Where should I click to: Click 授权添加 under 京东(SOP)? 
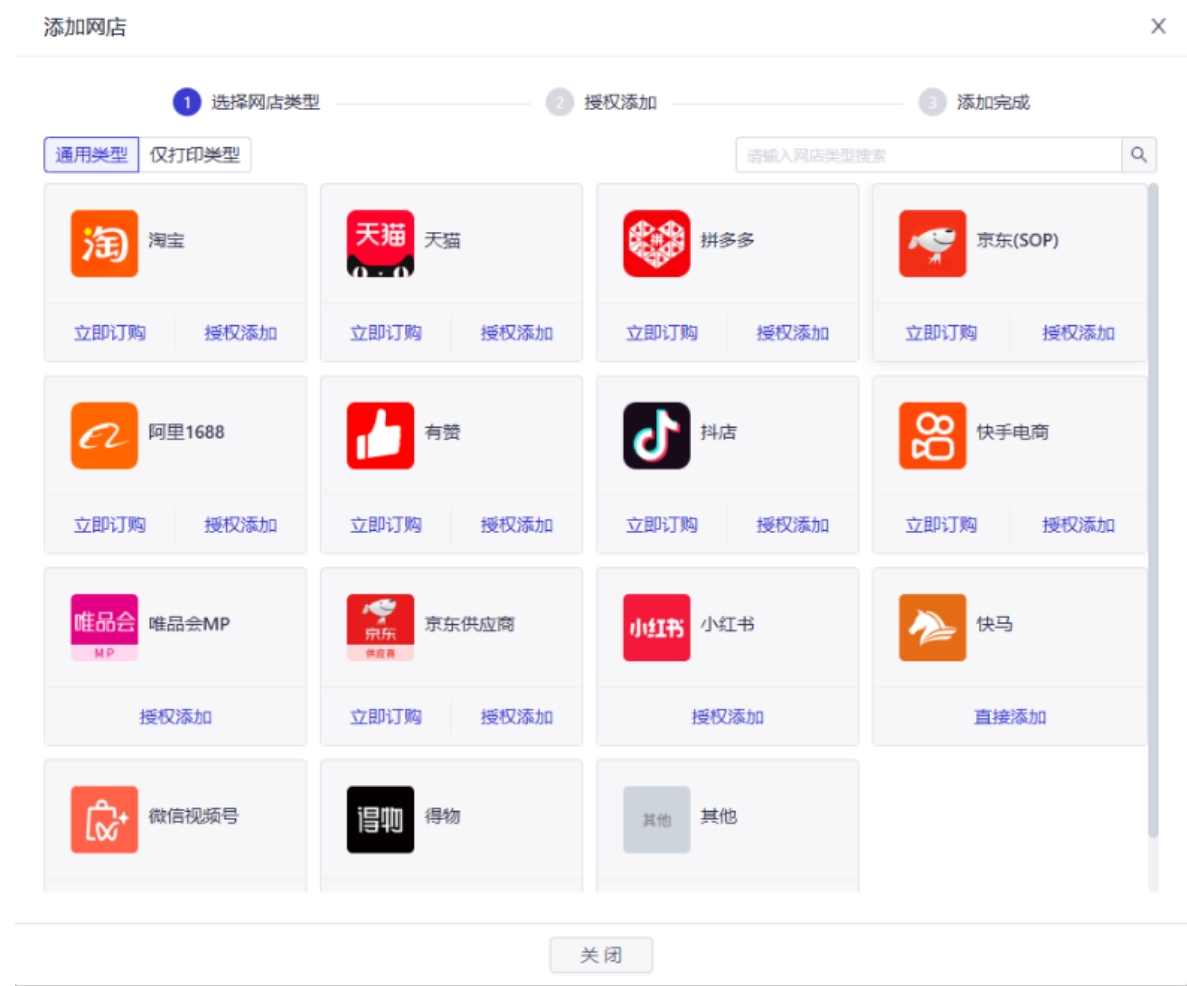(x=1078, y=332)
